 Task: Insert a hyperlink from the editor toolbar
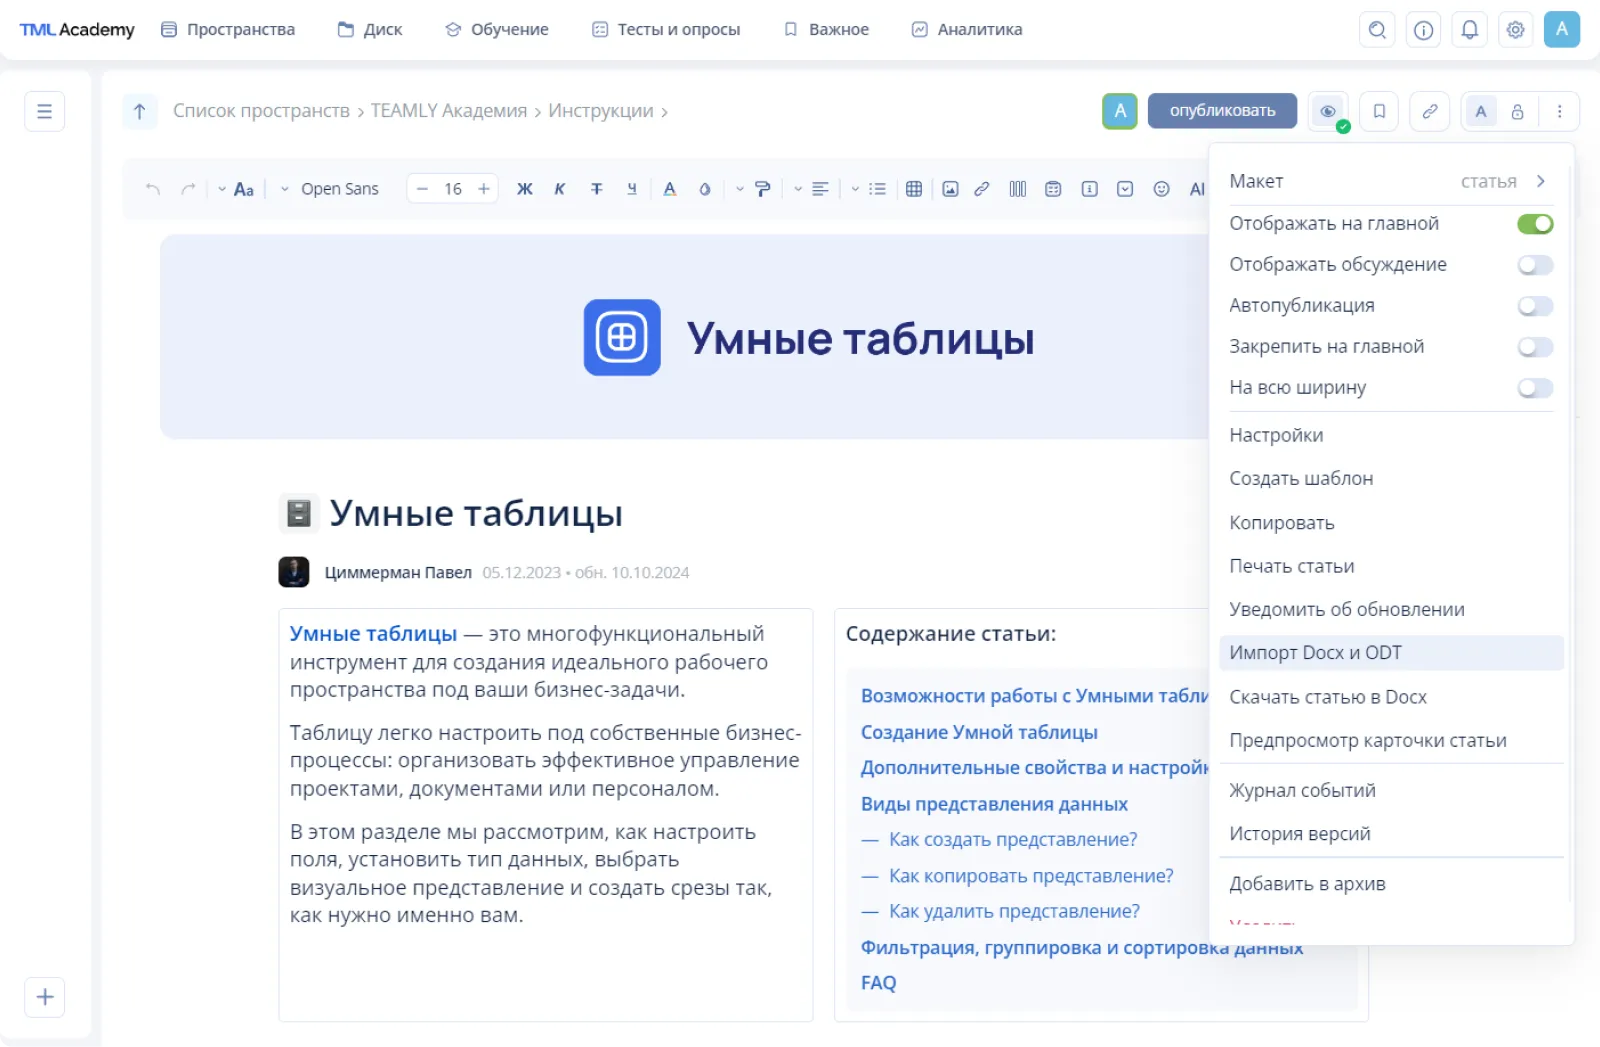coord(982,189)
